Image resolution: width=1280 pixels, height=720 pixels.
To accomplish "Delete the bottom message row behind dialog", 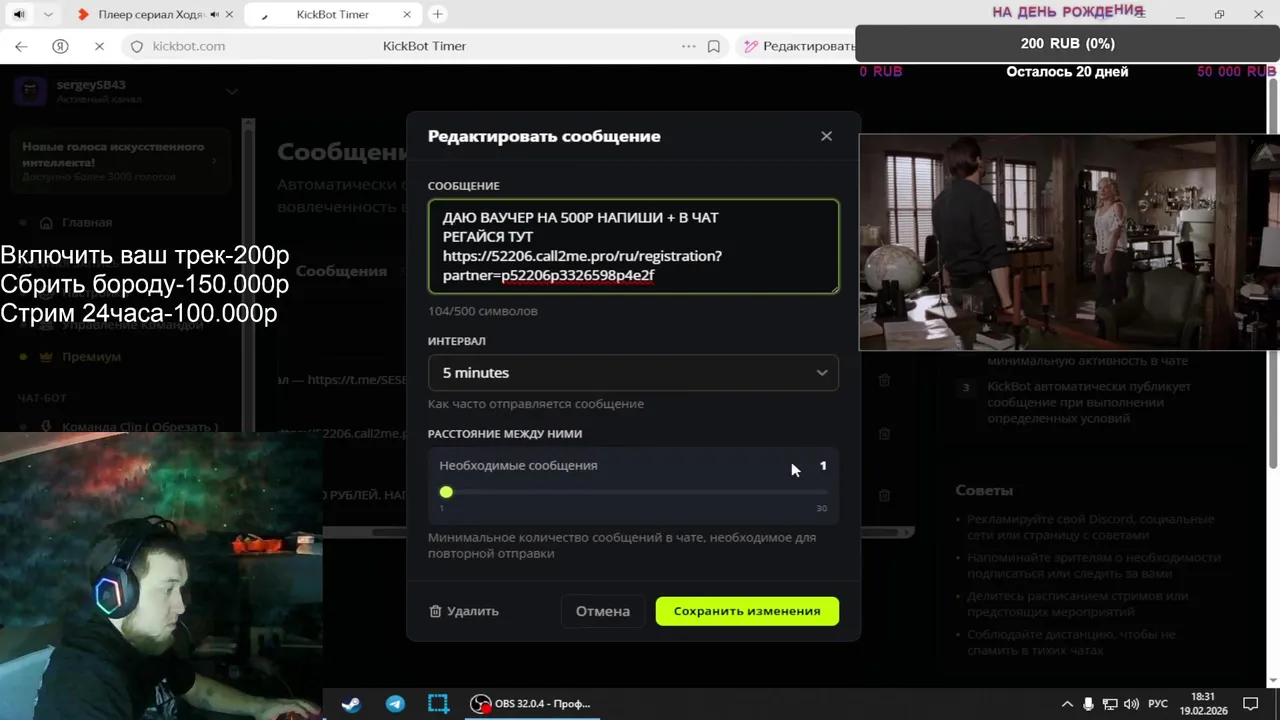I will click(884, 495).
